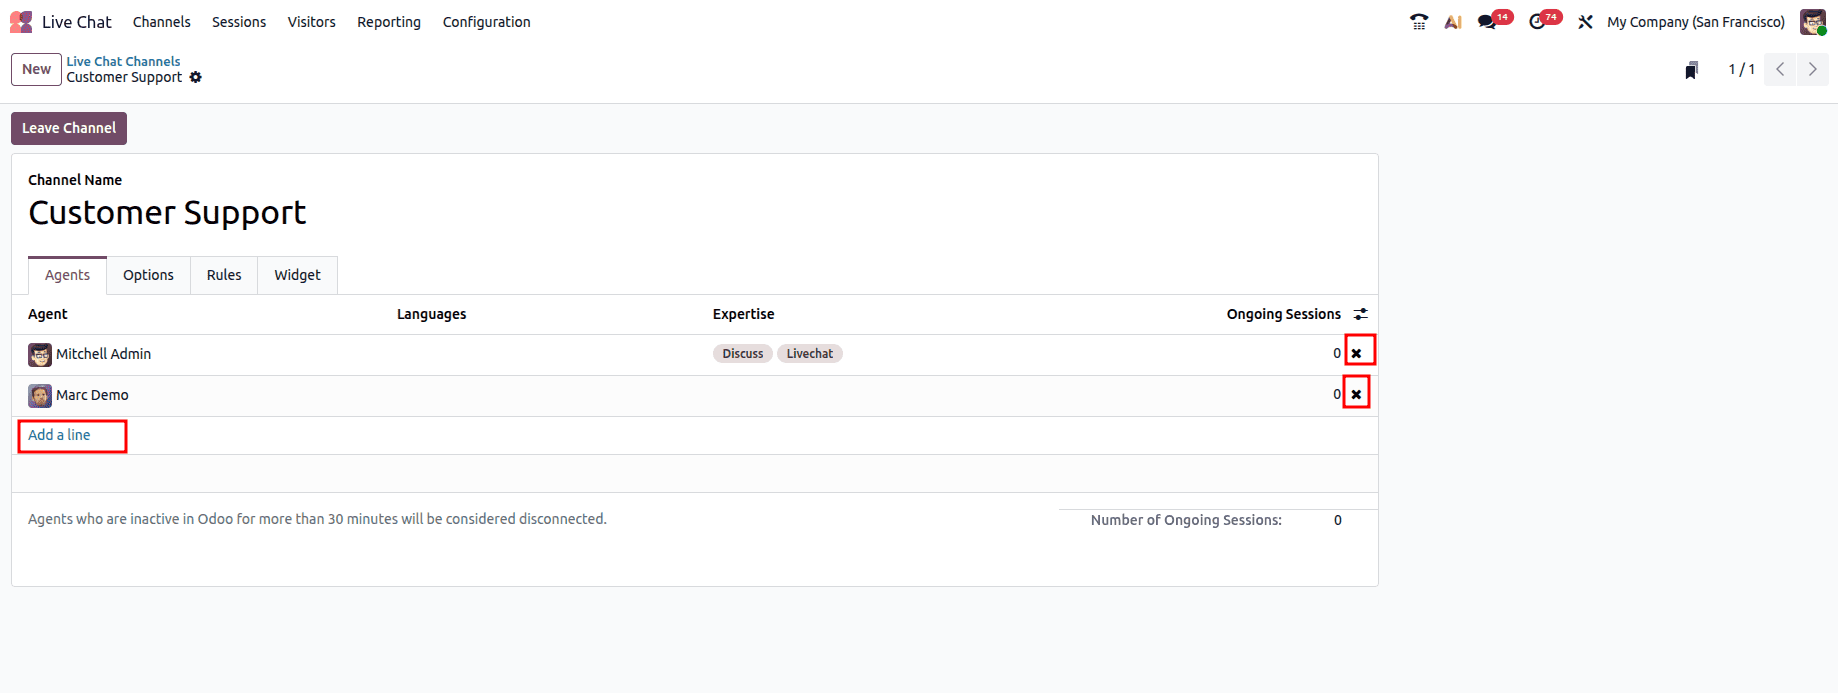
Task: Click the gear actions icon beside Customer Support
Action: (196, 77)
